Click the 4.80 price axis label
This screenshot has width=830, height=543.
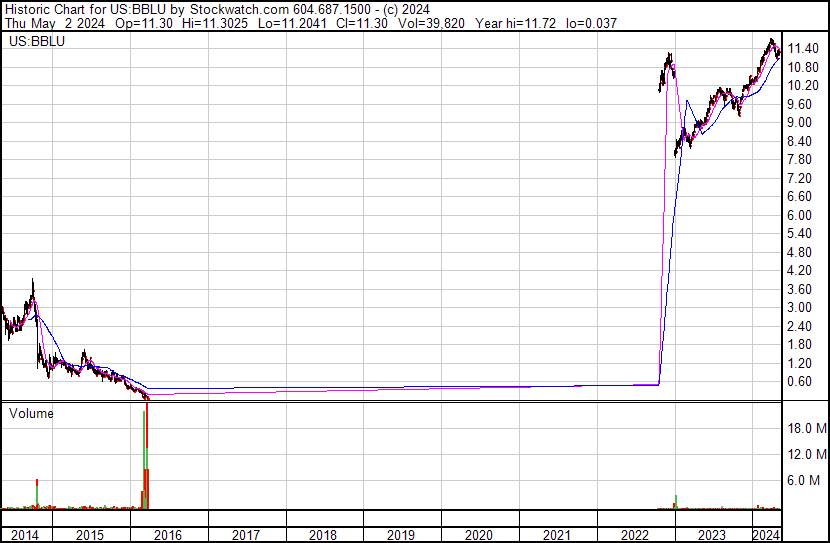pyautogui.click(x=799, y=252)
